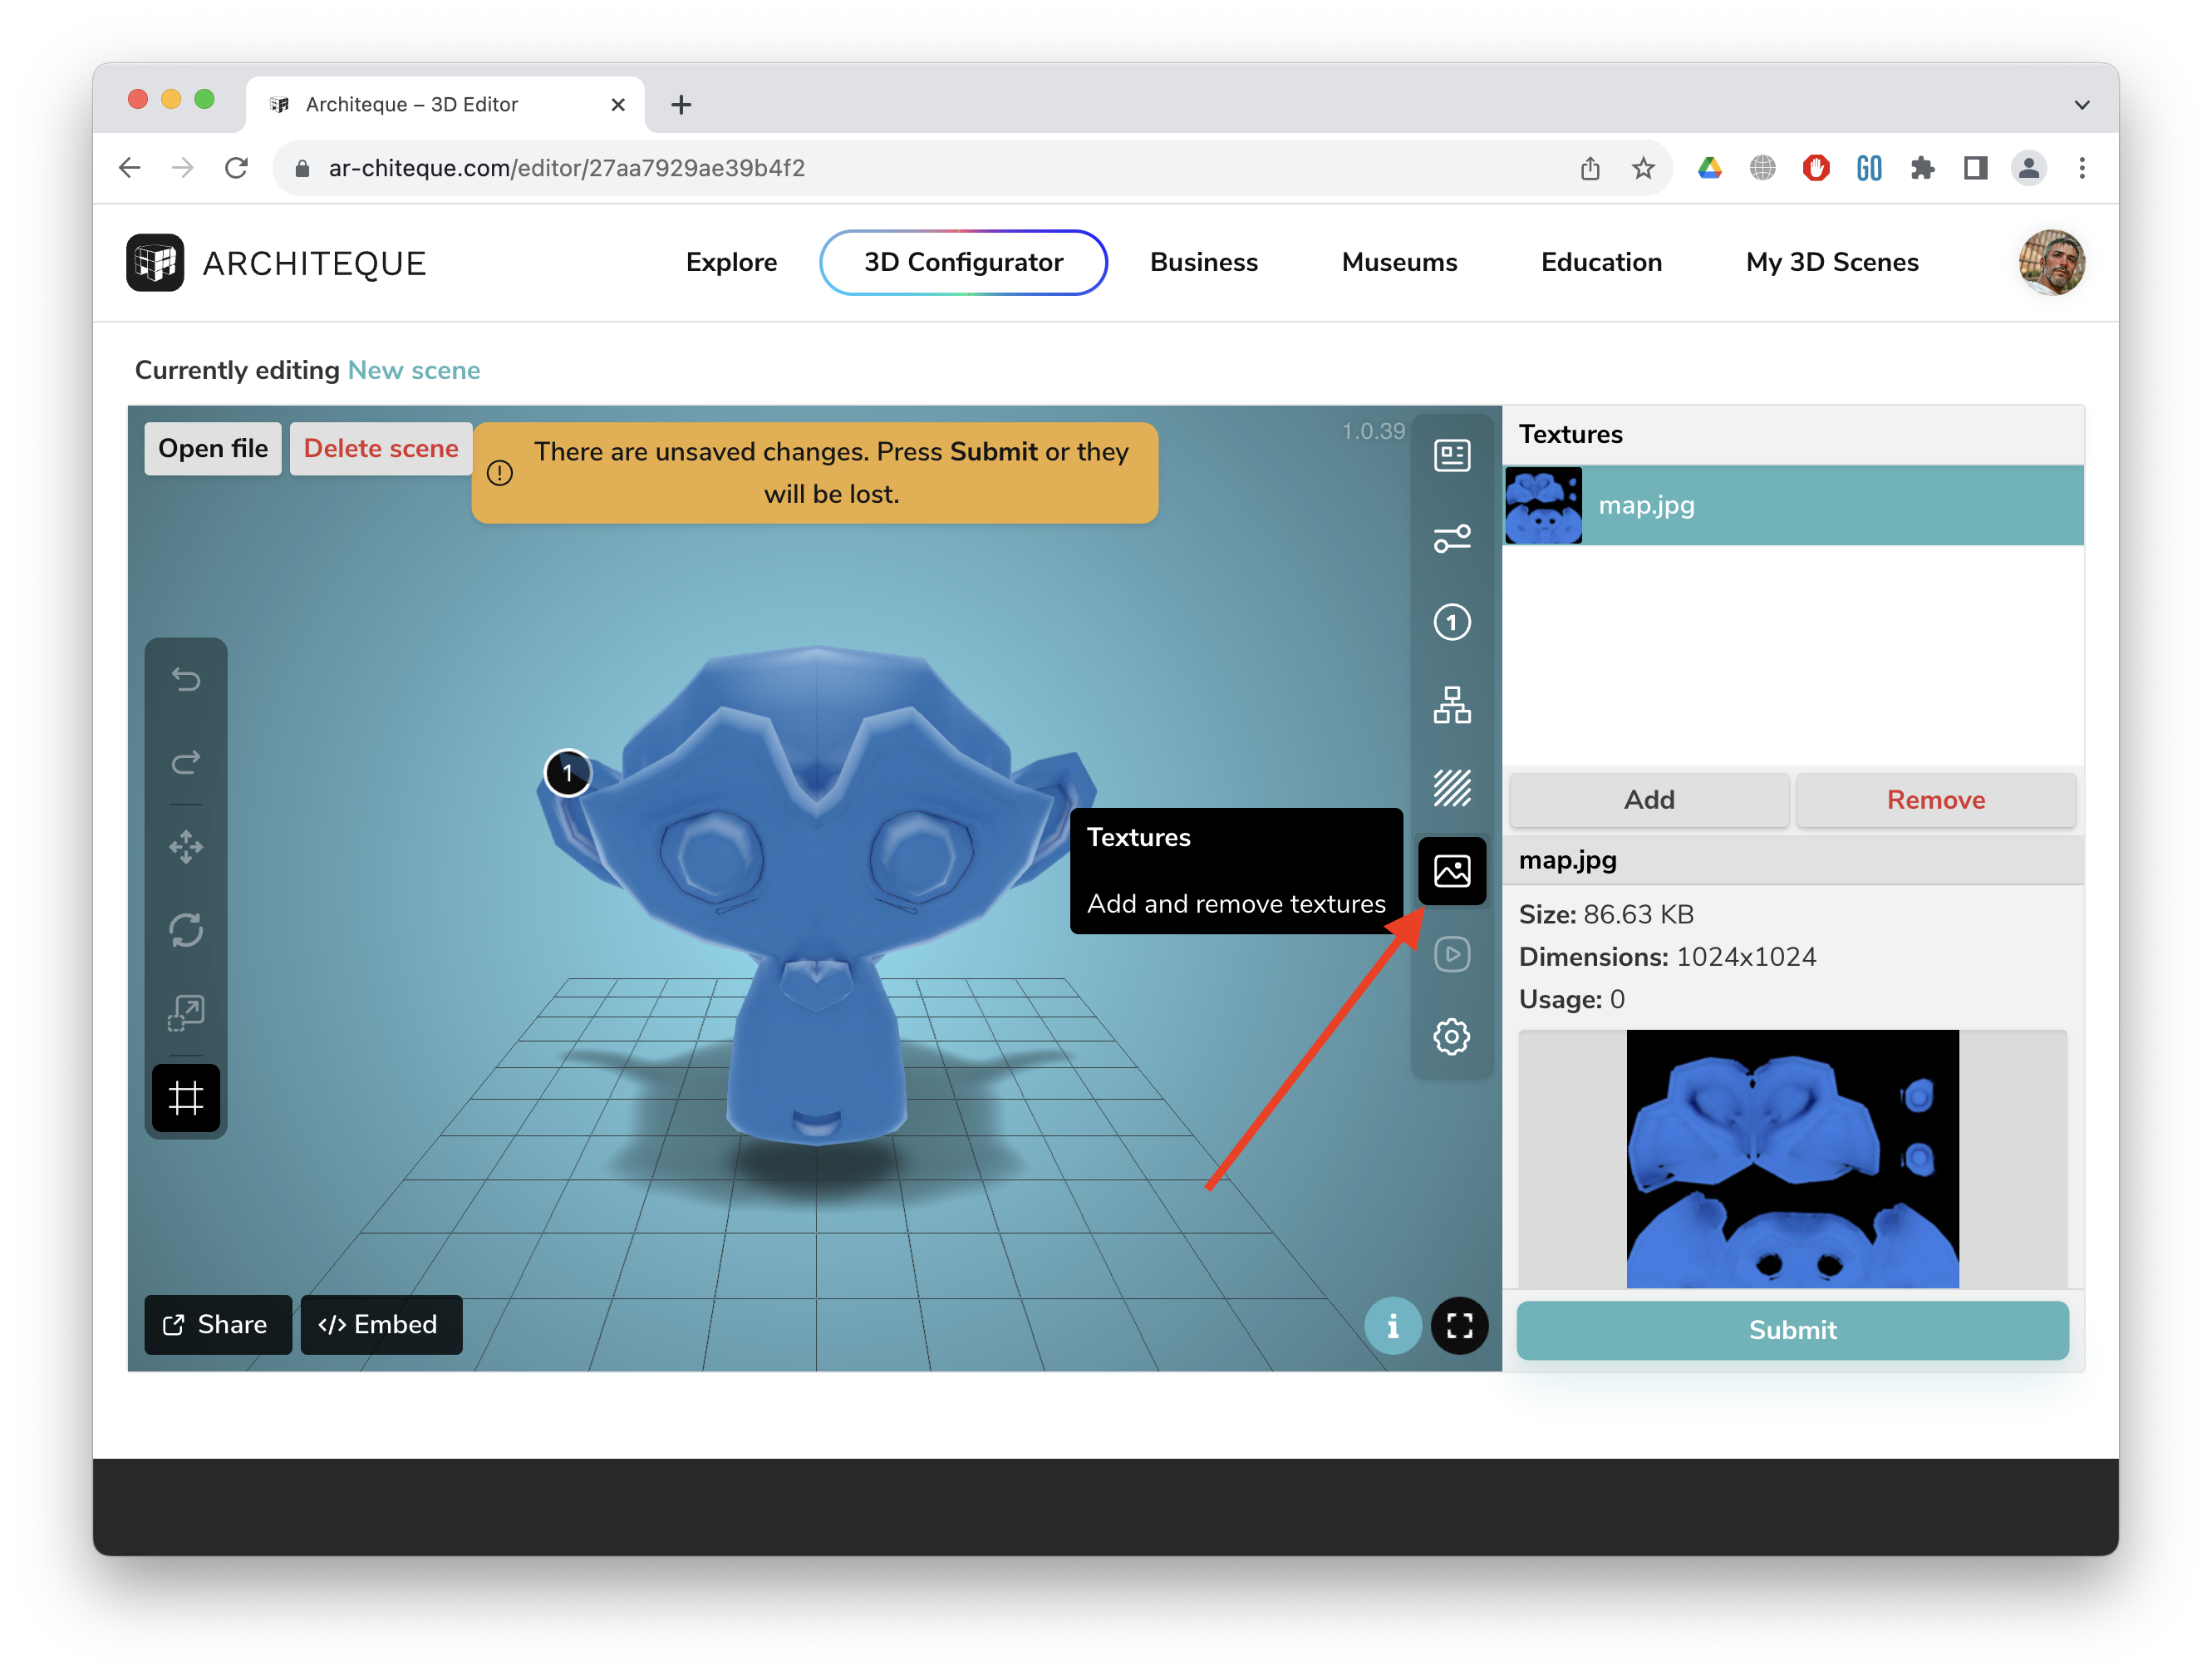Open the animations play icon panel

coord(1451,954)
